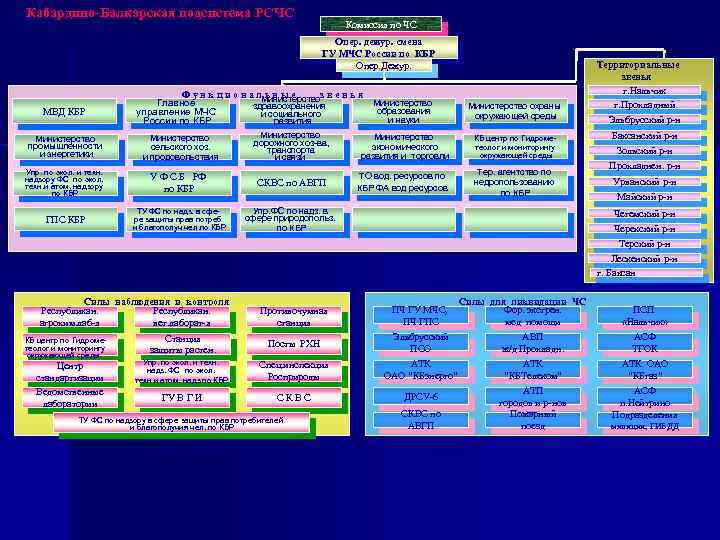The width and height of the screenshot is (720, 540).
Task: Click 'Министерство промышленности и энергетики'
Action: click(x=66, y=147)
